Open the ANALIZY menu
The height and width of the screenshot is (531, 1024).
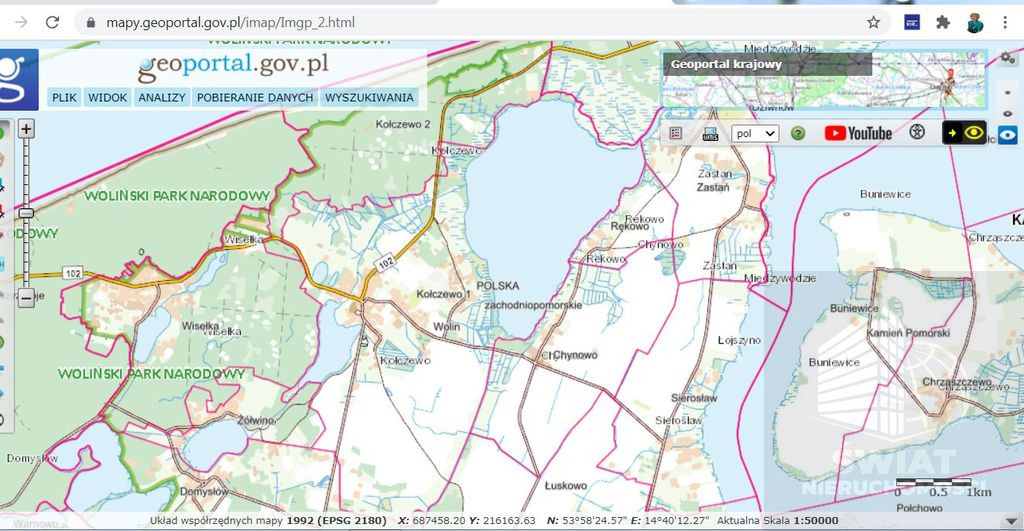[x=162, y=97]
